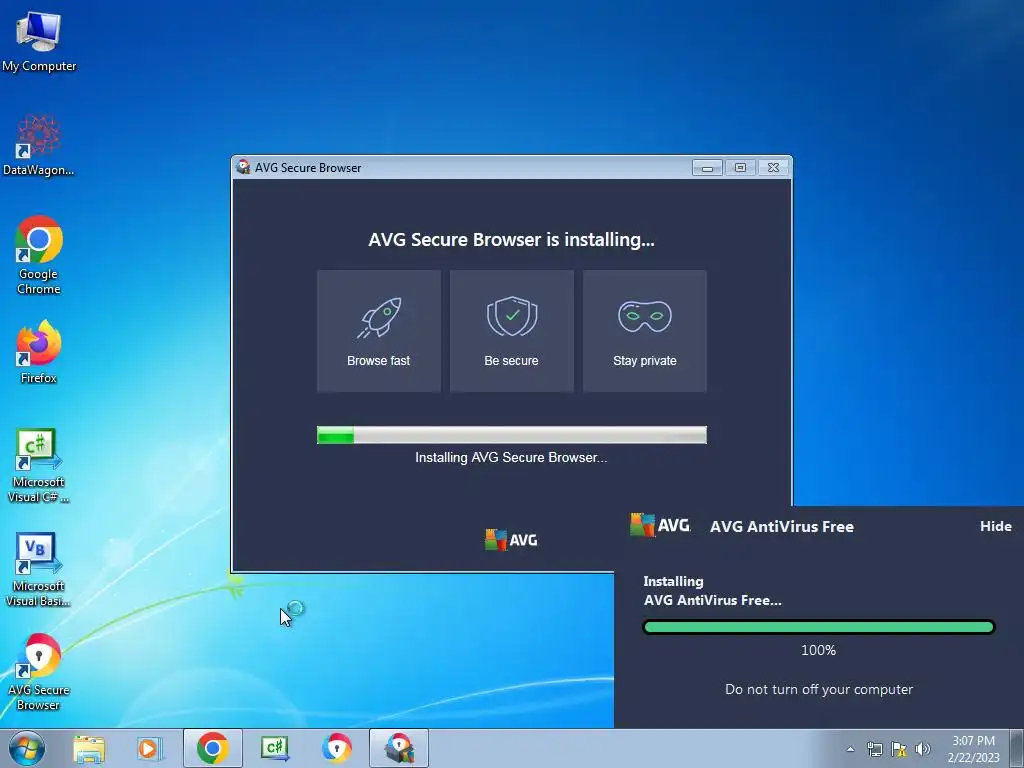The height and width of the screenshot is (768, 1024).
Task: Show hidden system tray icons arrow
Action: [850, 749]
